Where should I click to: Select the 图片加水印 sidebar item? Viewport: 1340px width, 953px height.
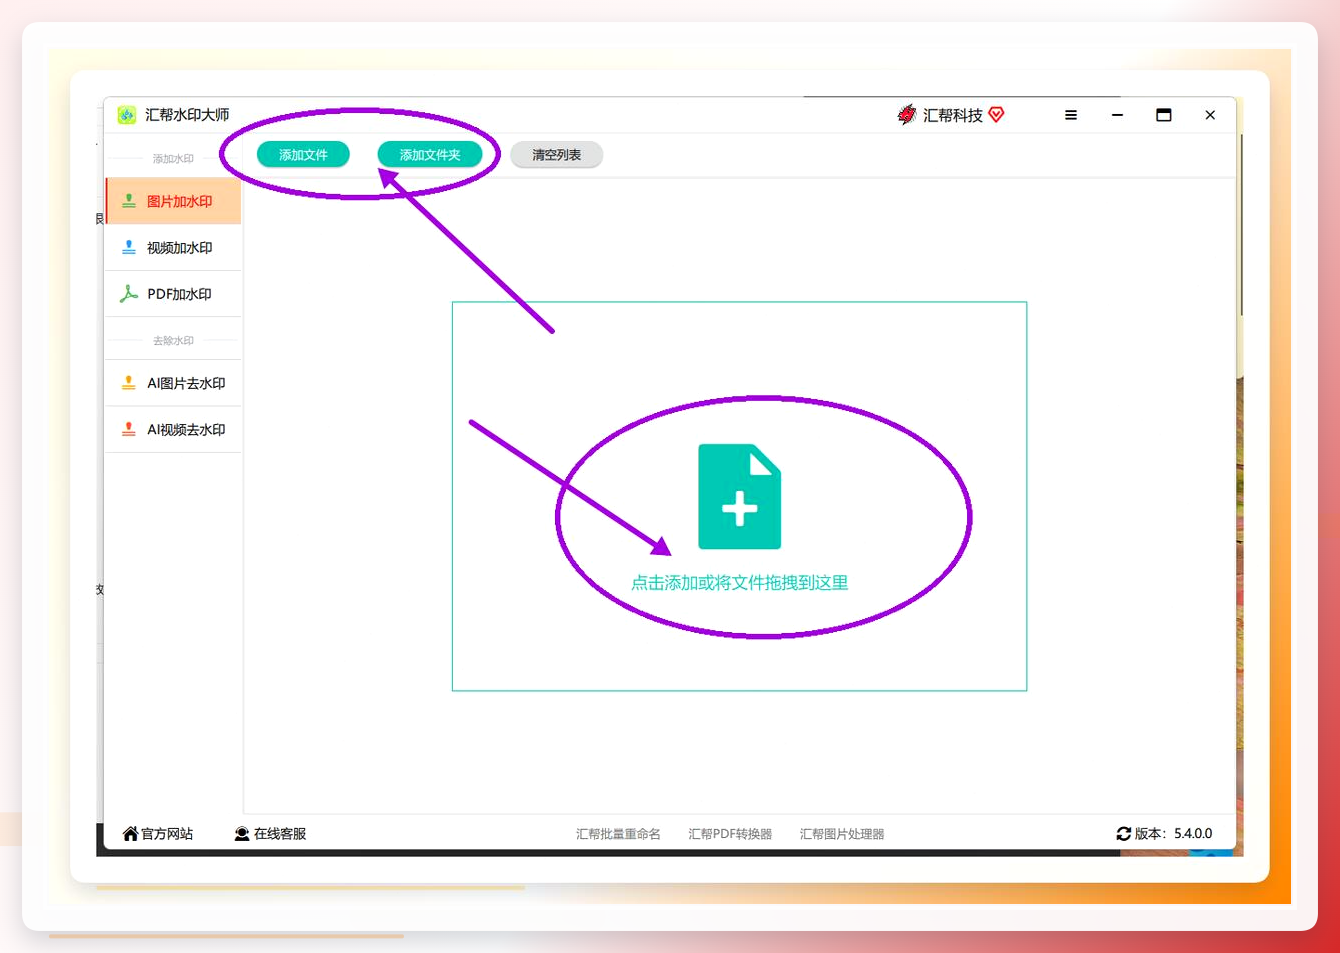(173, 201)
